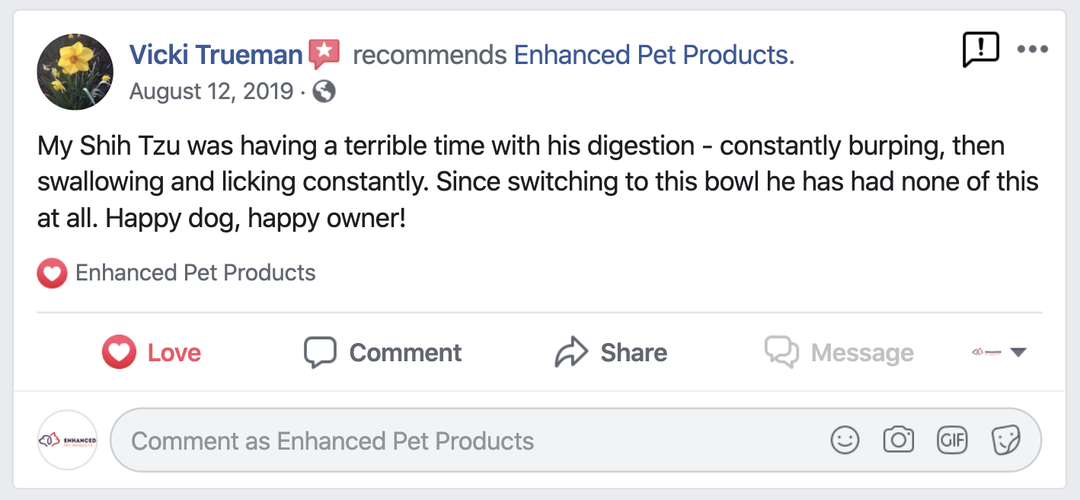Toggle the Love reaction on this post
This screenshot has height=500, width=1080.
pos(152,352)
